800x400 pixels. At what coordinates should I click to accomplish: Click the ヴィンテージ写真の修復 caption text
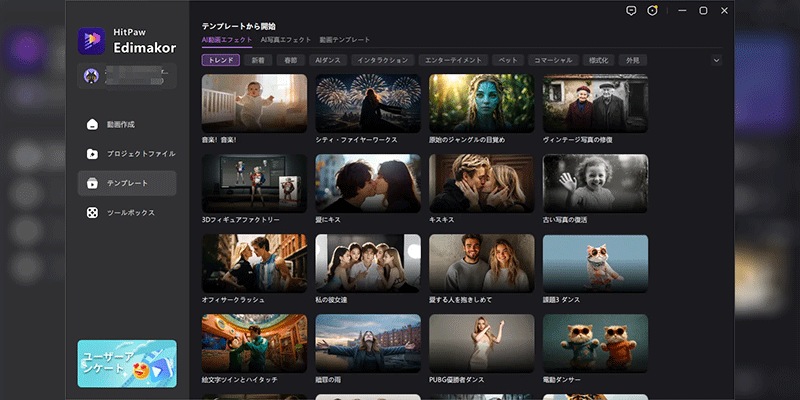pos(578,140)
